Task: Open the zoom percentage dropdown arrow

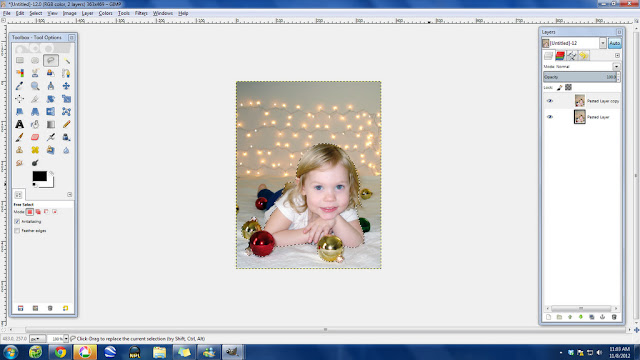Action: 66,339
